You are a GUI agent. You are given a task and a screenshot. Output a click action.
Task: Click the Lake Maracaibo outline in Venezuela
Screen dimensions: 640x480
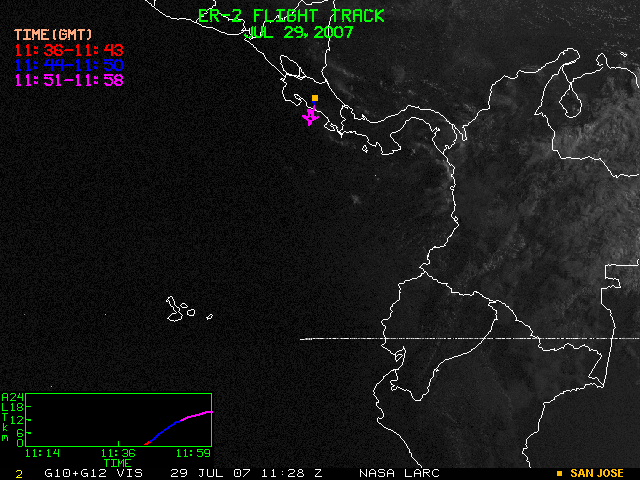(x=572, y=100)
